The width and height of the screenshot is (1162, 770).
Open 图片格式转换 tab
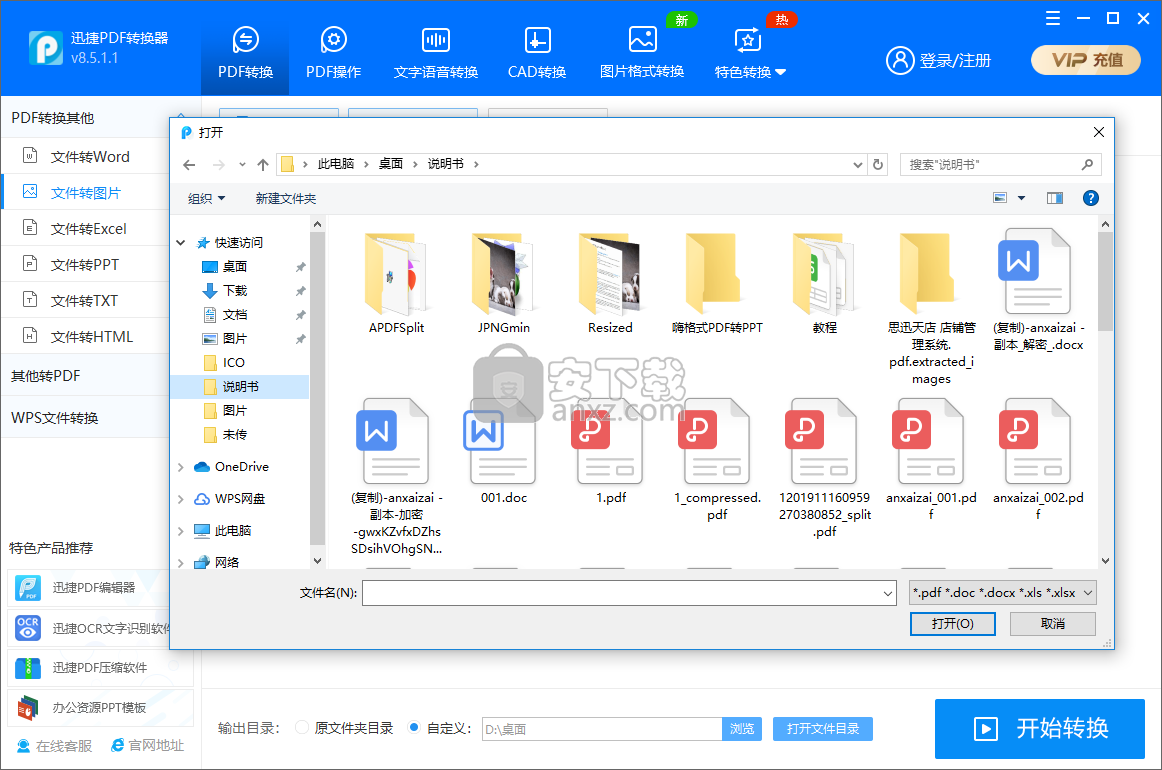642,52
